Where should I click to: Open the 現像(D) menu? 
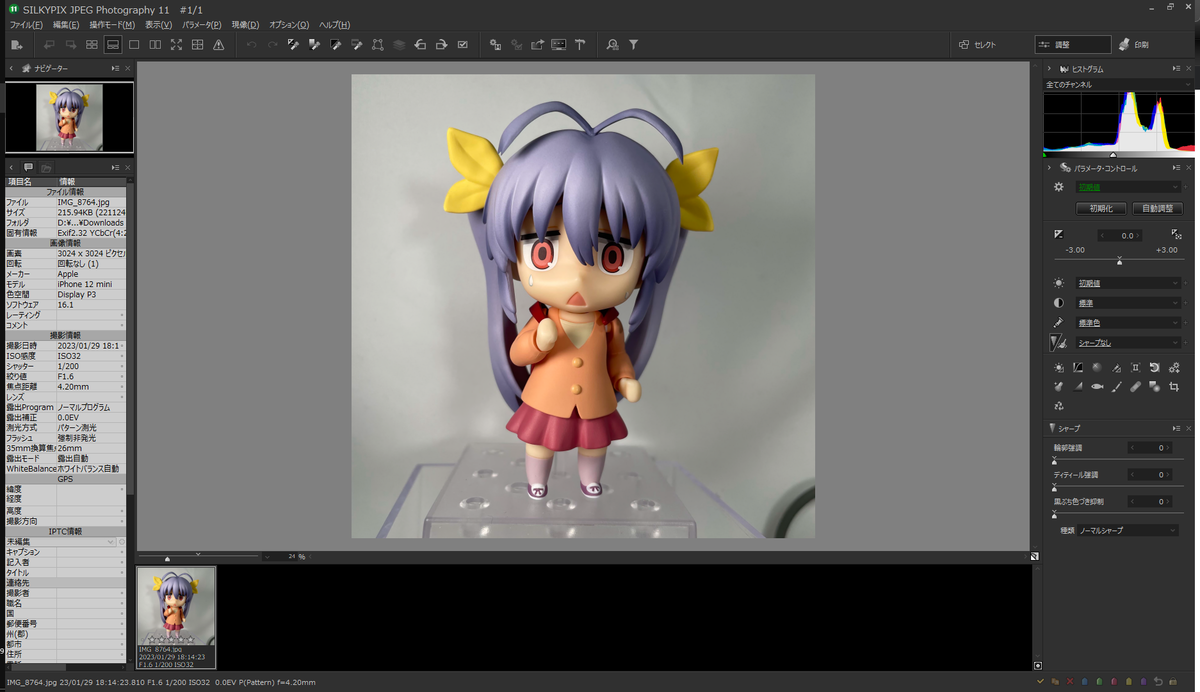pos(245,24)
